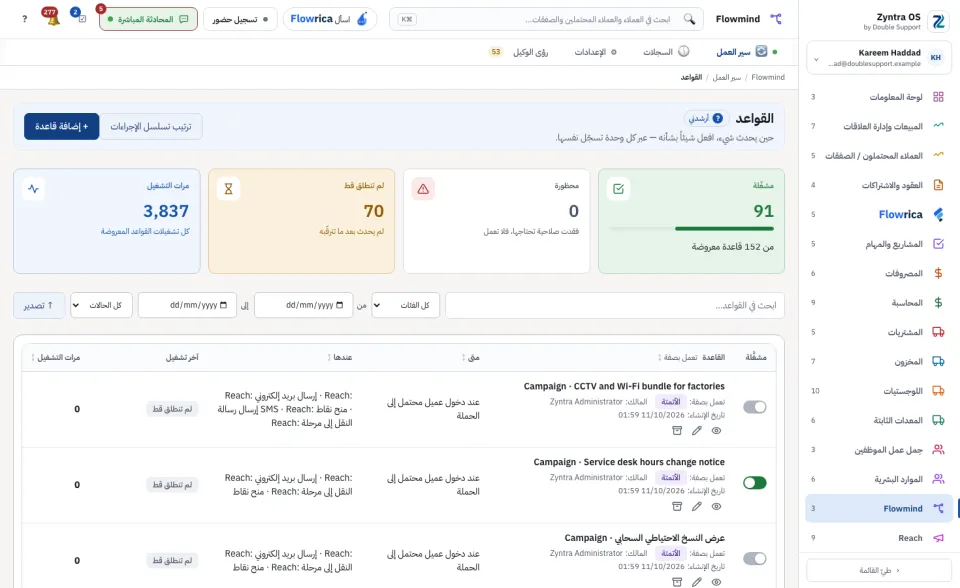The image size is (960, 588).
Task: Open the كل الحالات status dropdown
Action: [102, 305]
